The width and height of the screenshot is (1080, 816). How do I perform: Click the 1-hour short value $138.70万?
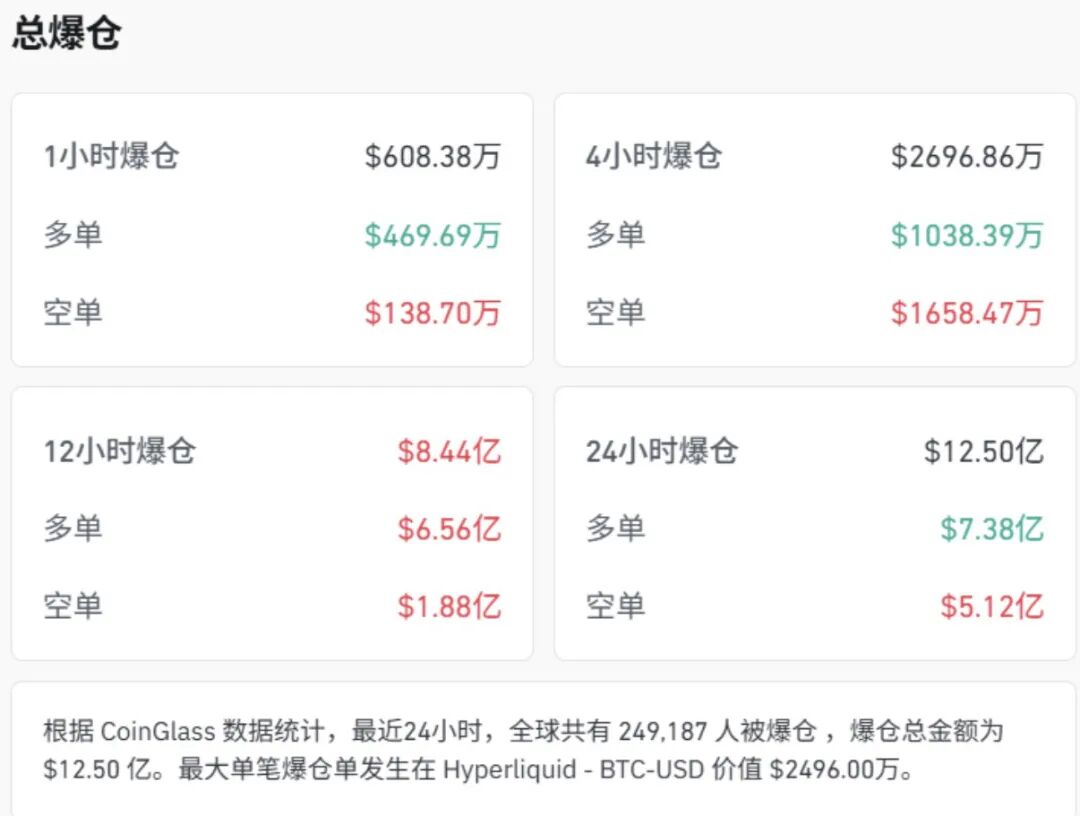point(433,313)
